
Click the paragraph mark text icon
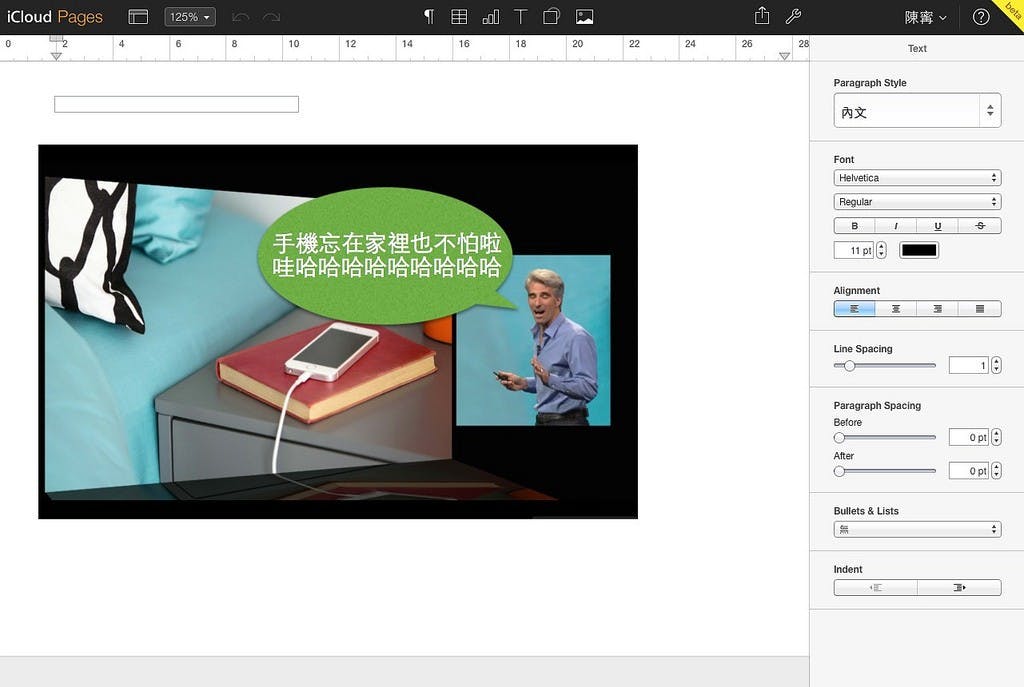click(x=428, y=16)
